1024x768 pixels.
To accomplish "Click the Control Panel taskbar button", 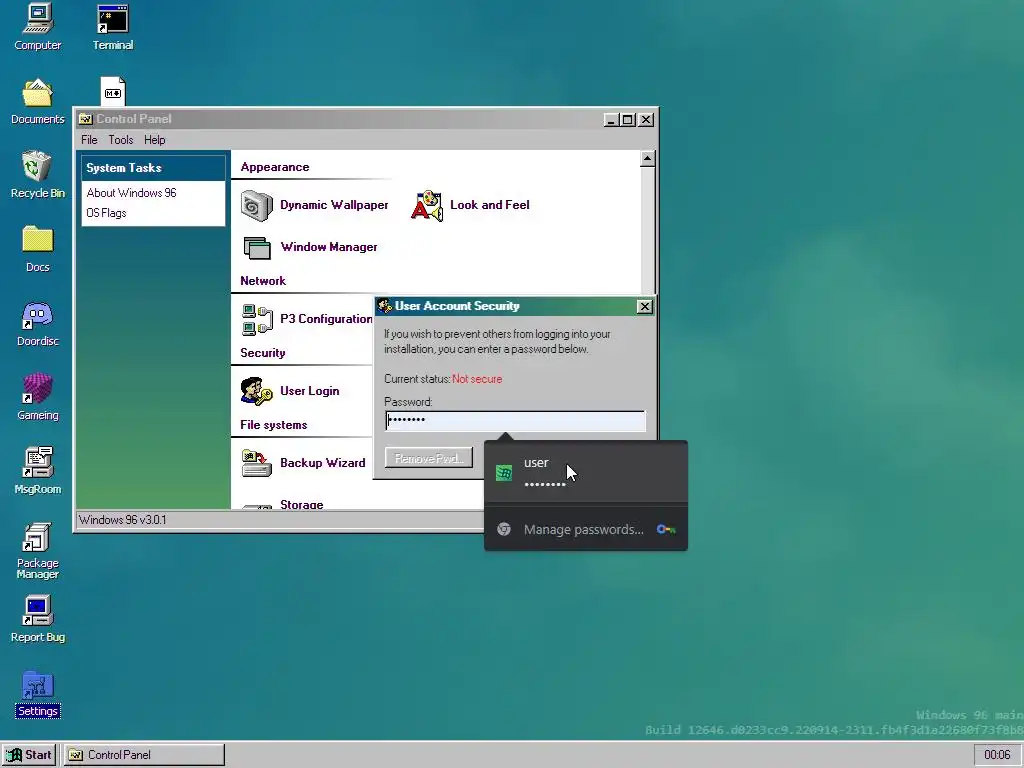I will 144,755.
